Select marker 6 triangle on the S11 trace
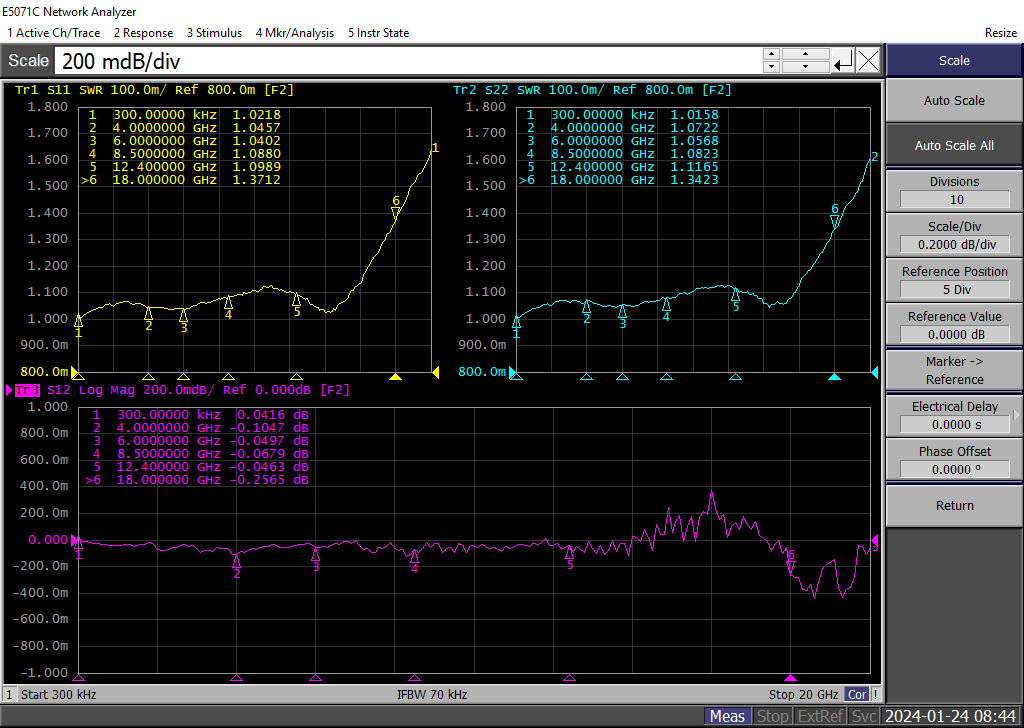Screen dimensions: 1024x728 click(x=396, y=210)
